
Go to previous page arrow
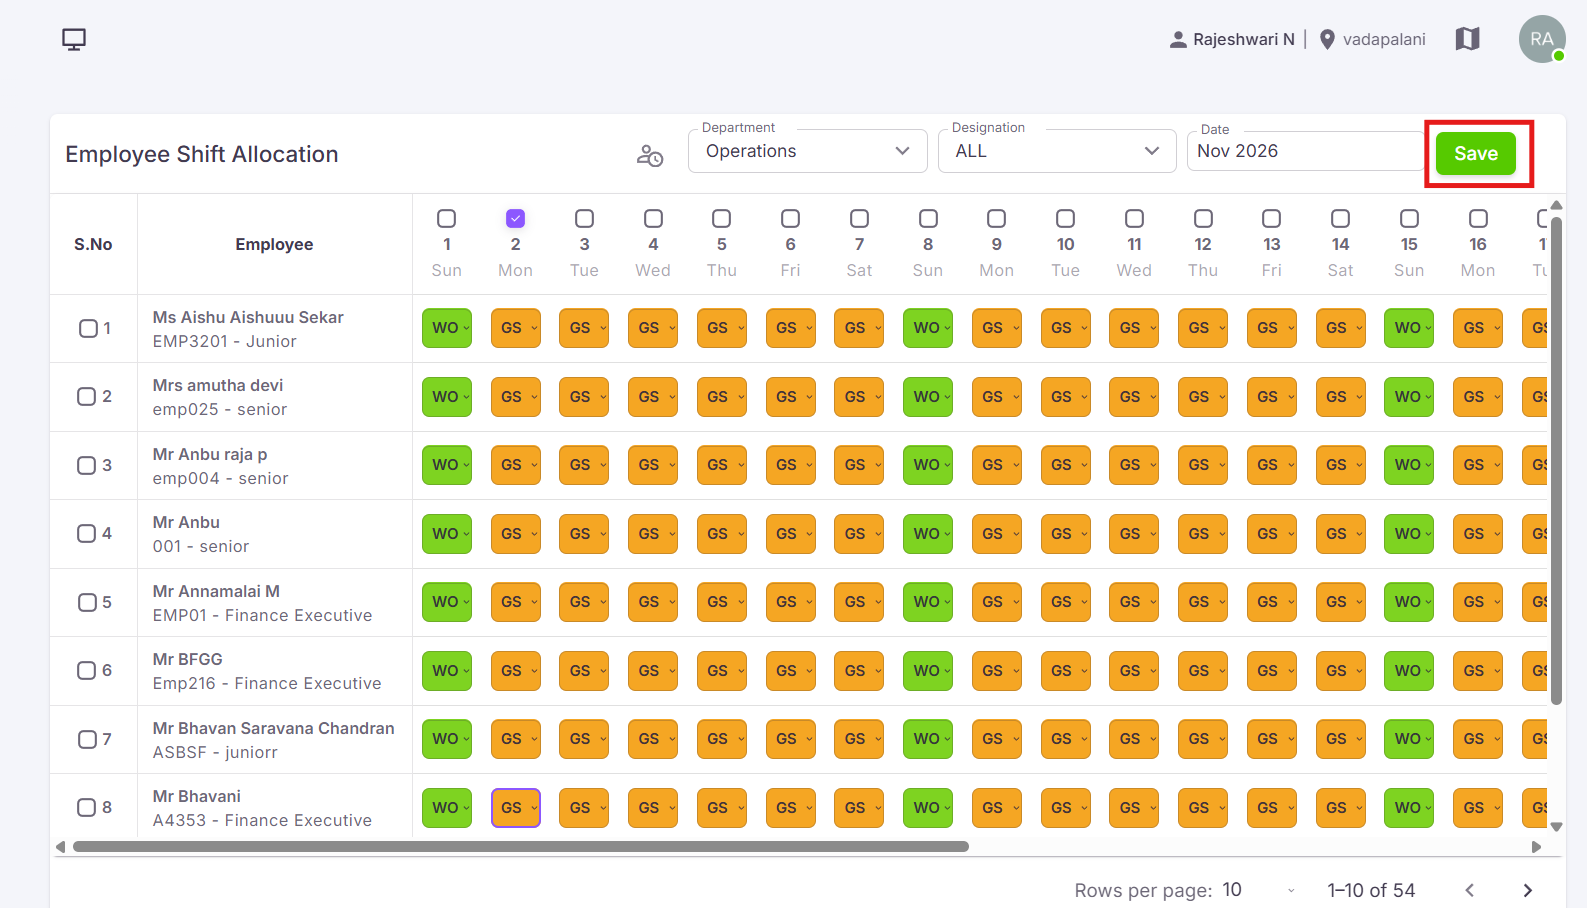1469,890
